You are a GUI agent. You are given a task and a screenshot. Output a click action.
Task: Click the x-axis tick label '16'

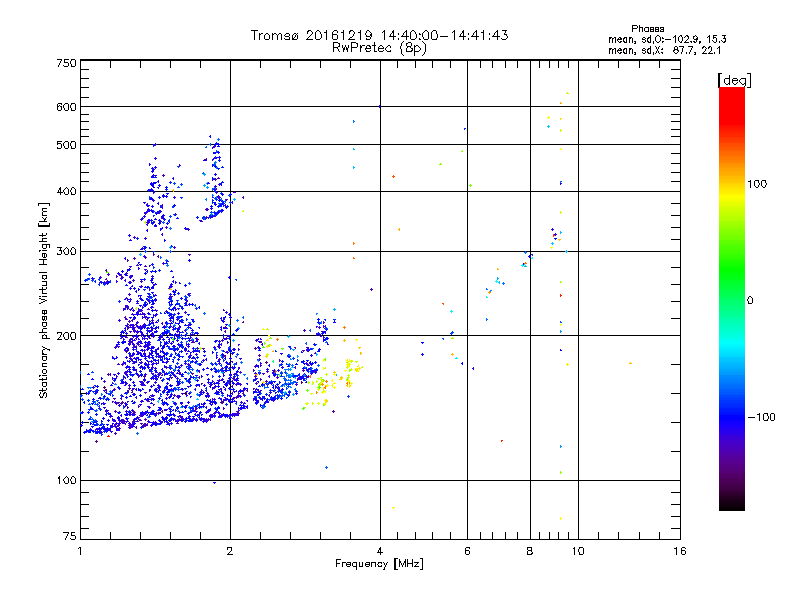[680, 551]
